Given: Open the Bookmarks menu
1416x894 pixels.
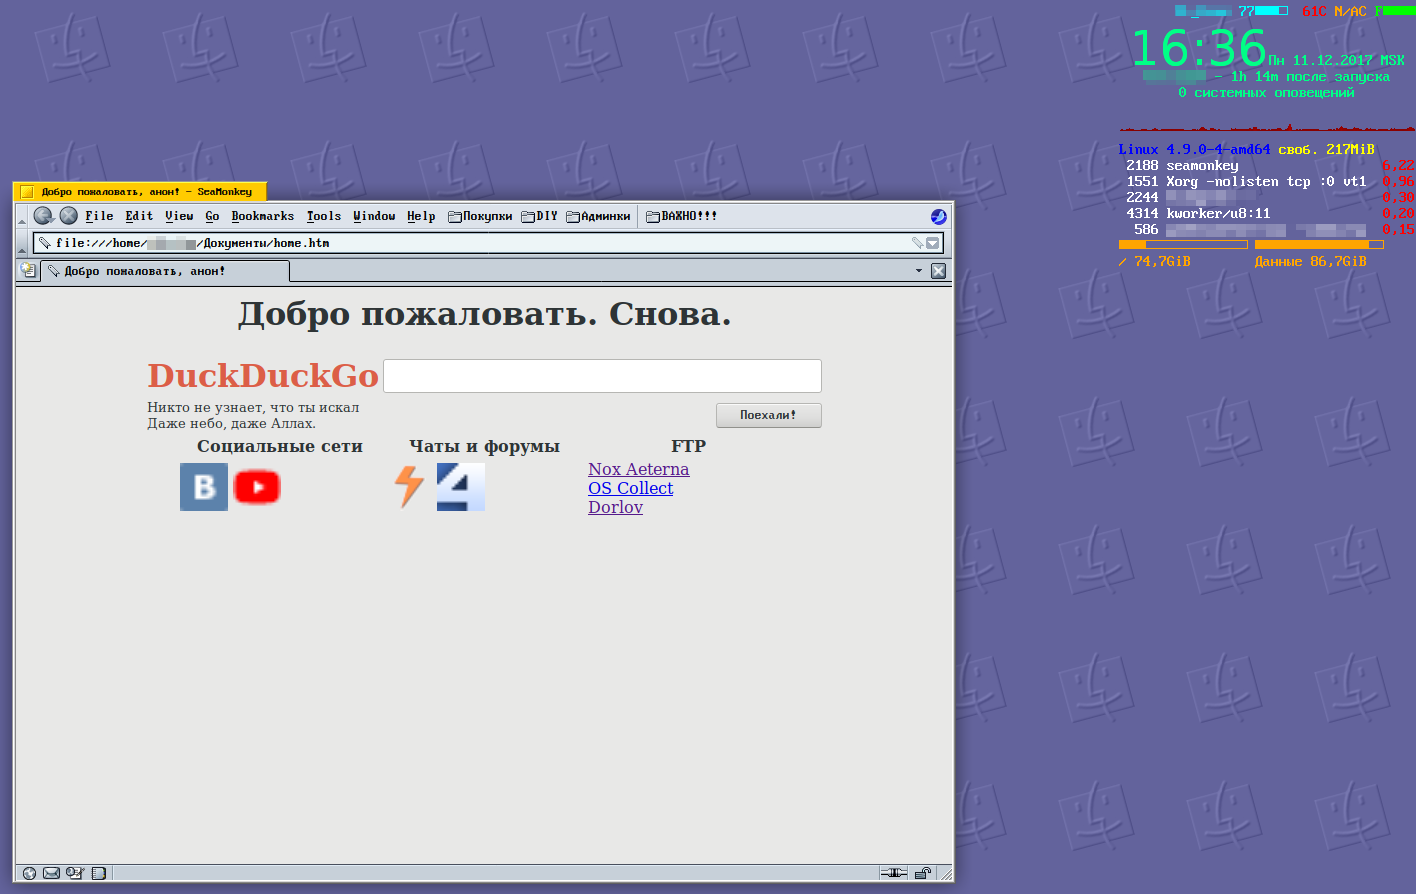Looking at the screenshot, I should [262, 216].
